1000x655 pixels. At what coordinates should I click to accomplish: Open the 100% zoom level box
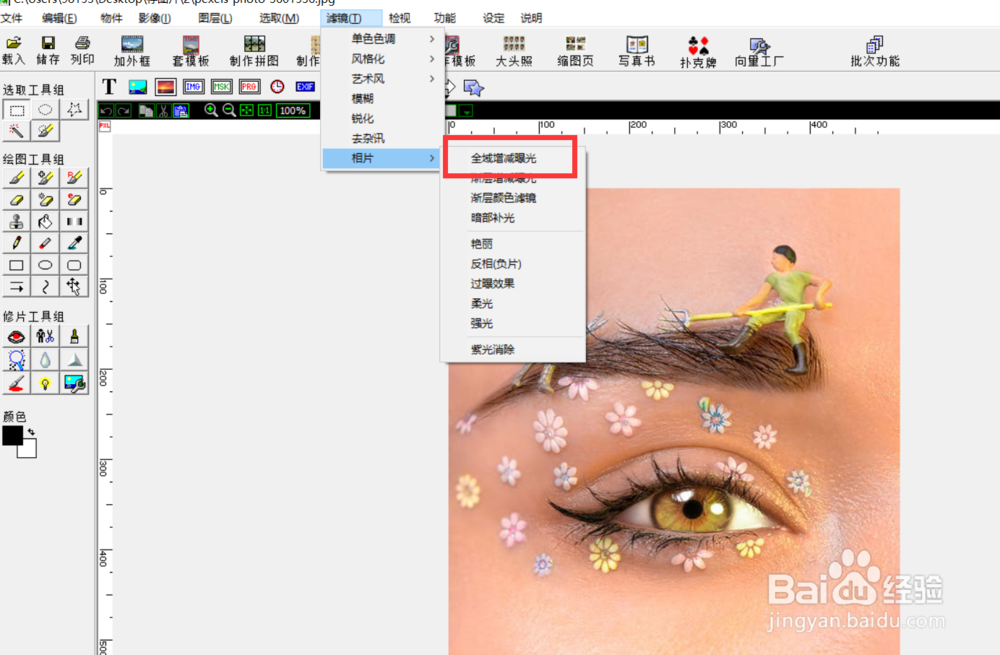coord(293,110)
